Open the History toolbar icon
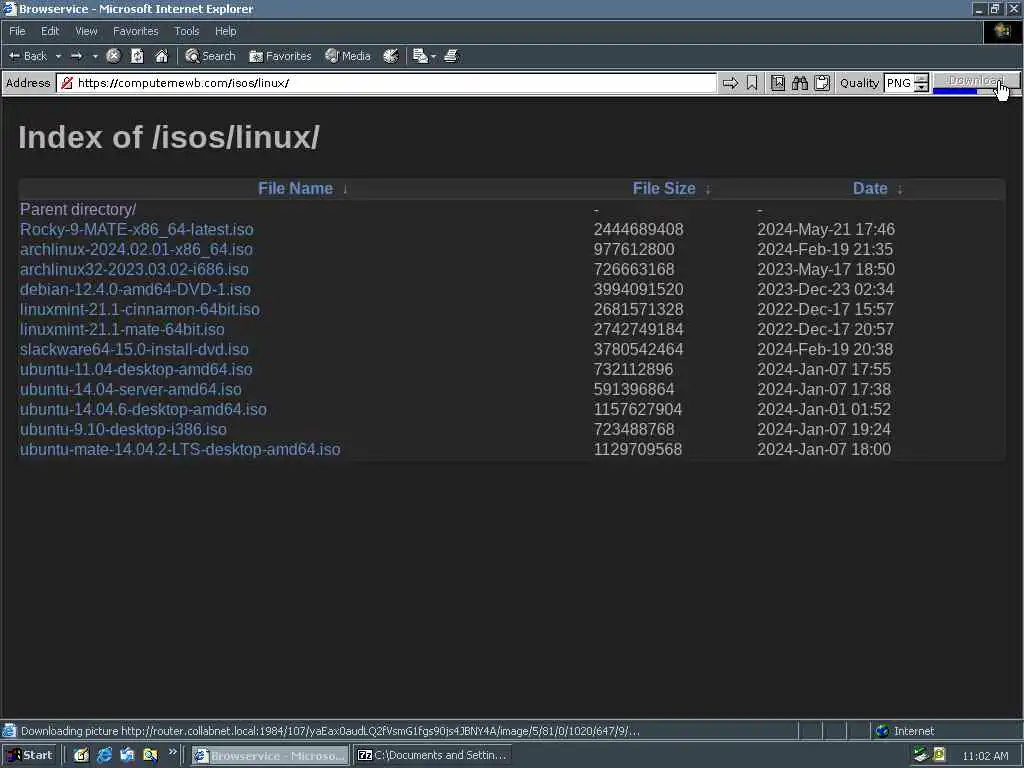The width and height of the screenshot is (1024, 768). click(391, 56)
